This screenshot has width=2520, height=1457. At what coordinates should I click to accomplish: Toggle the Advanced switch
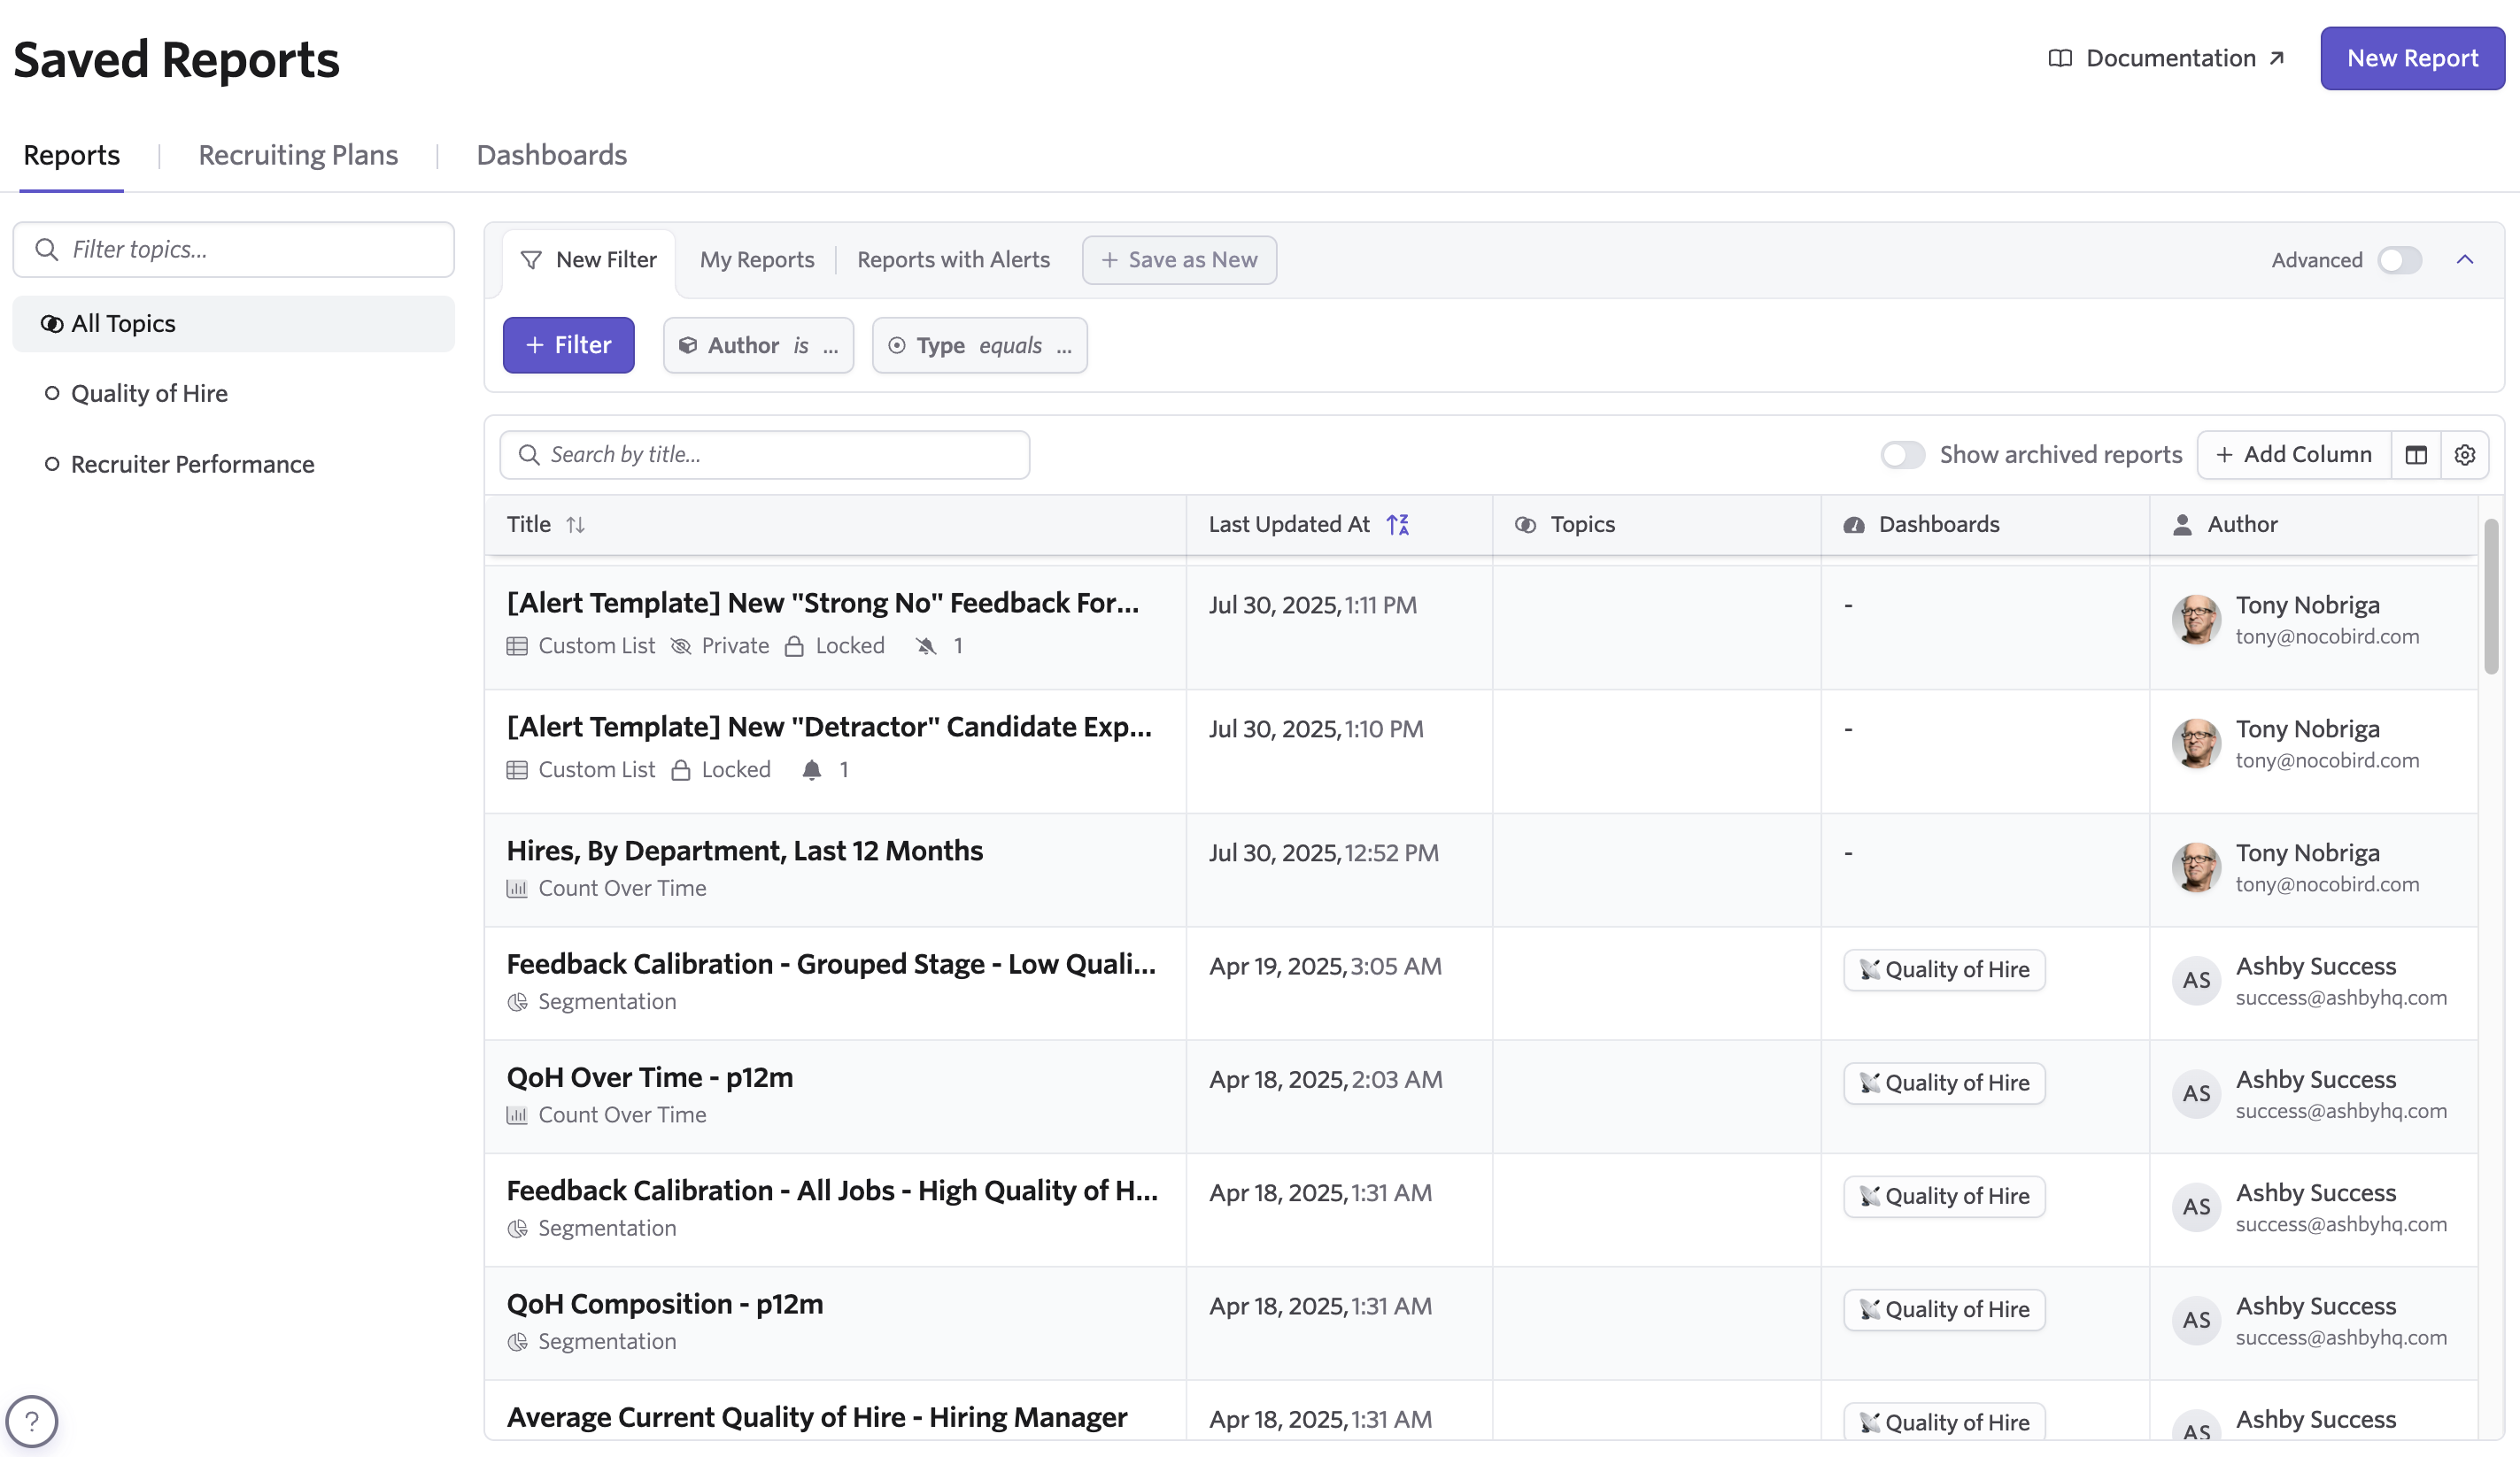[x=2399, y=260]
